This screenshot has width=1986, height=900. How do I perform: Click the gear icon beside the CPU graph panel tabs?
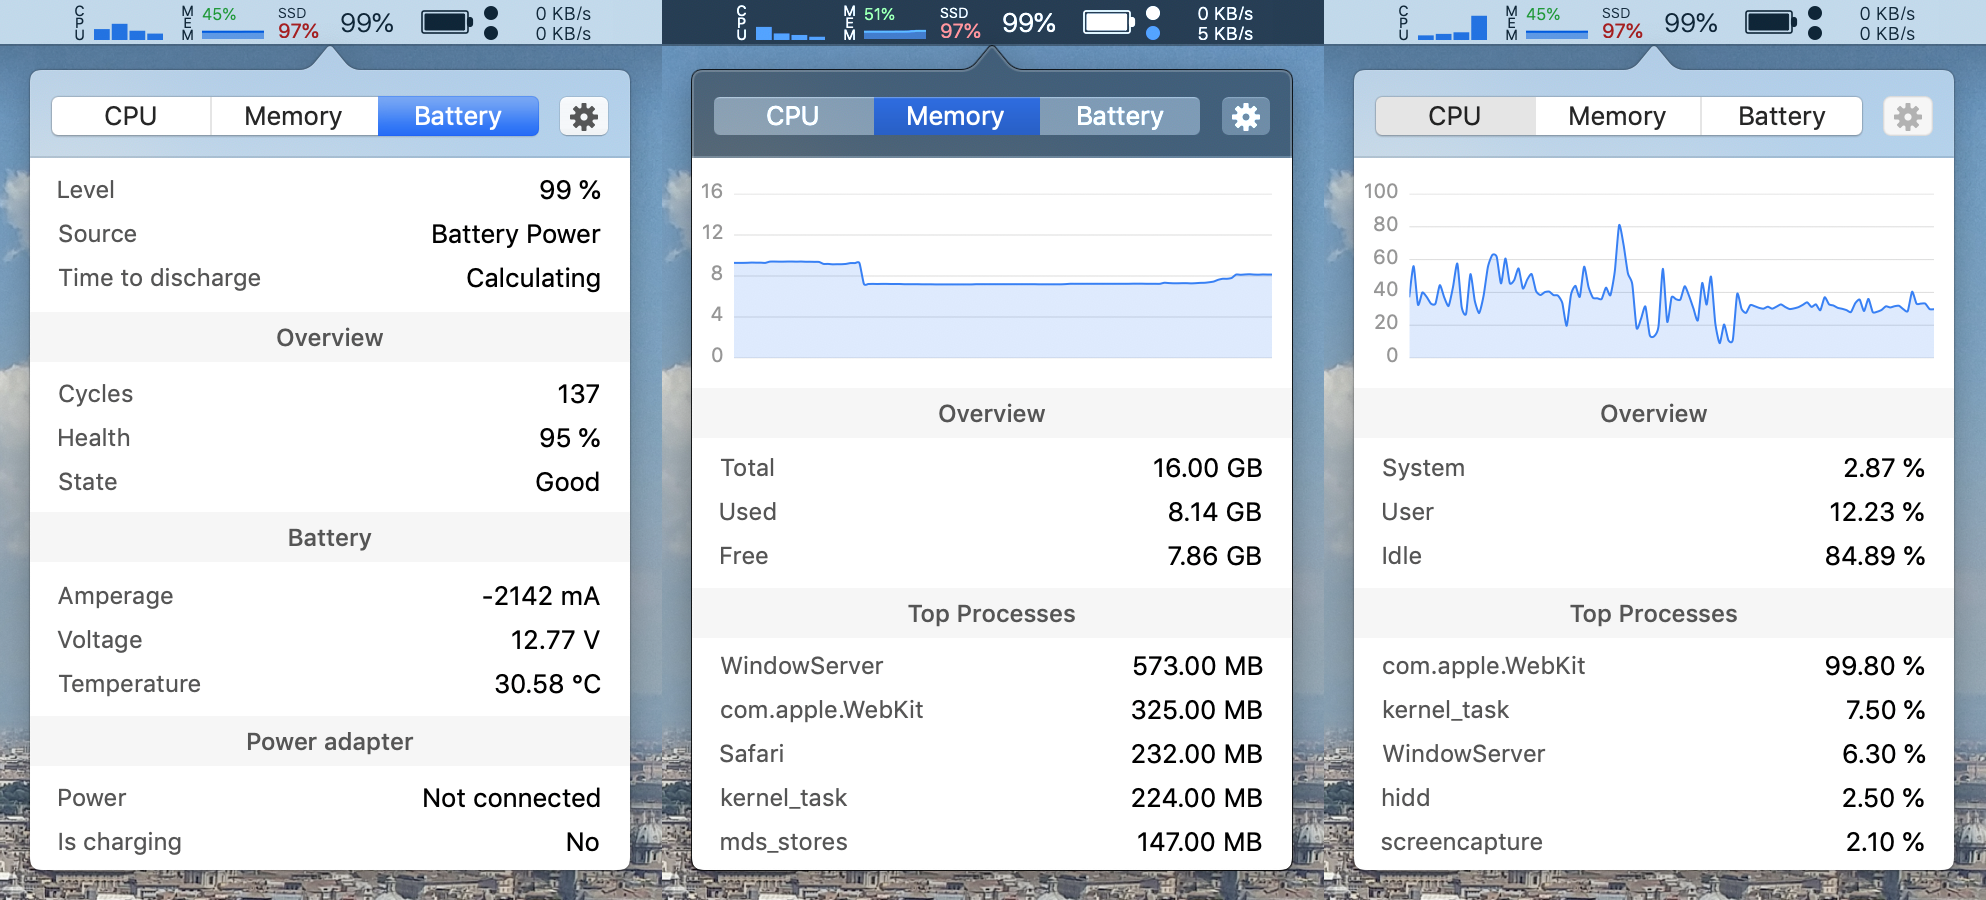[x=1907, y=117]
